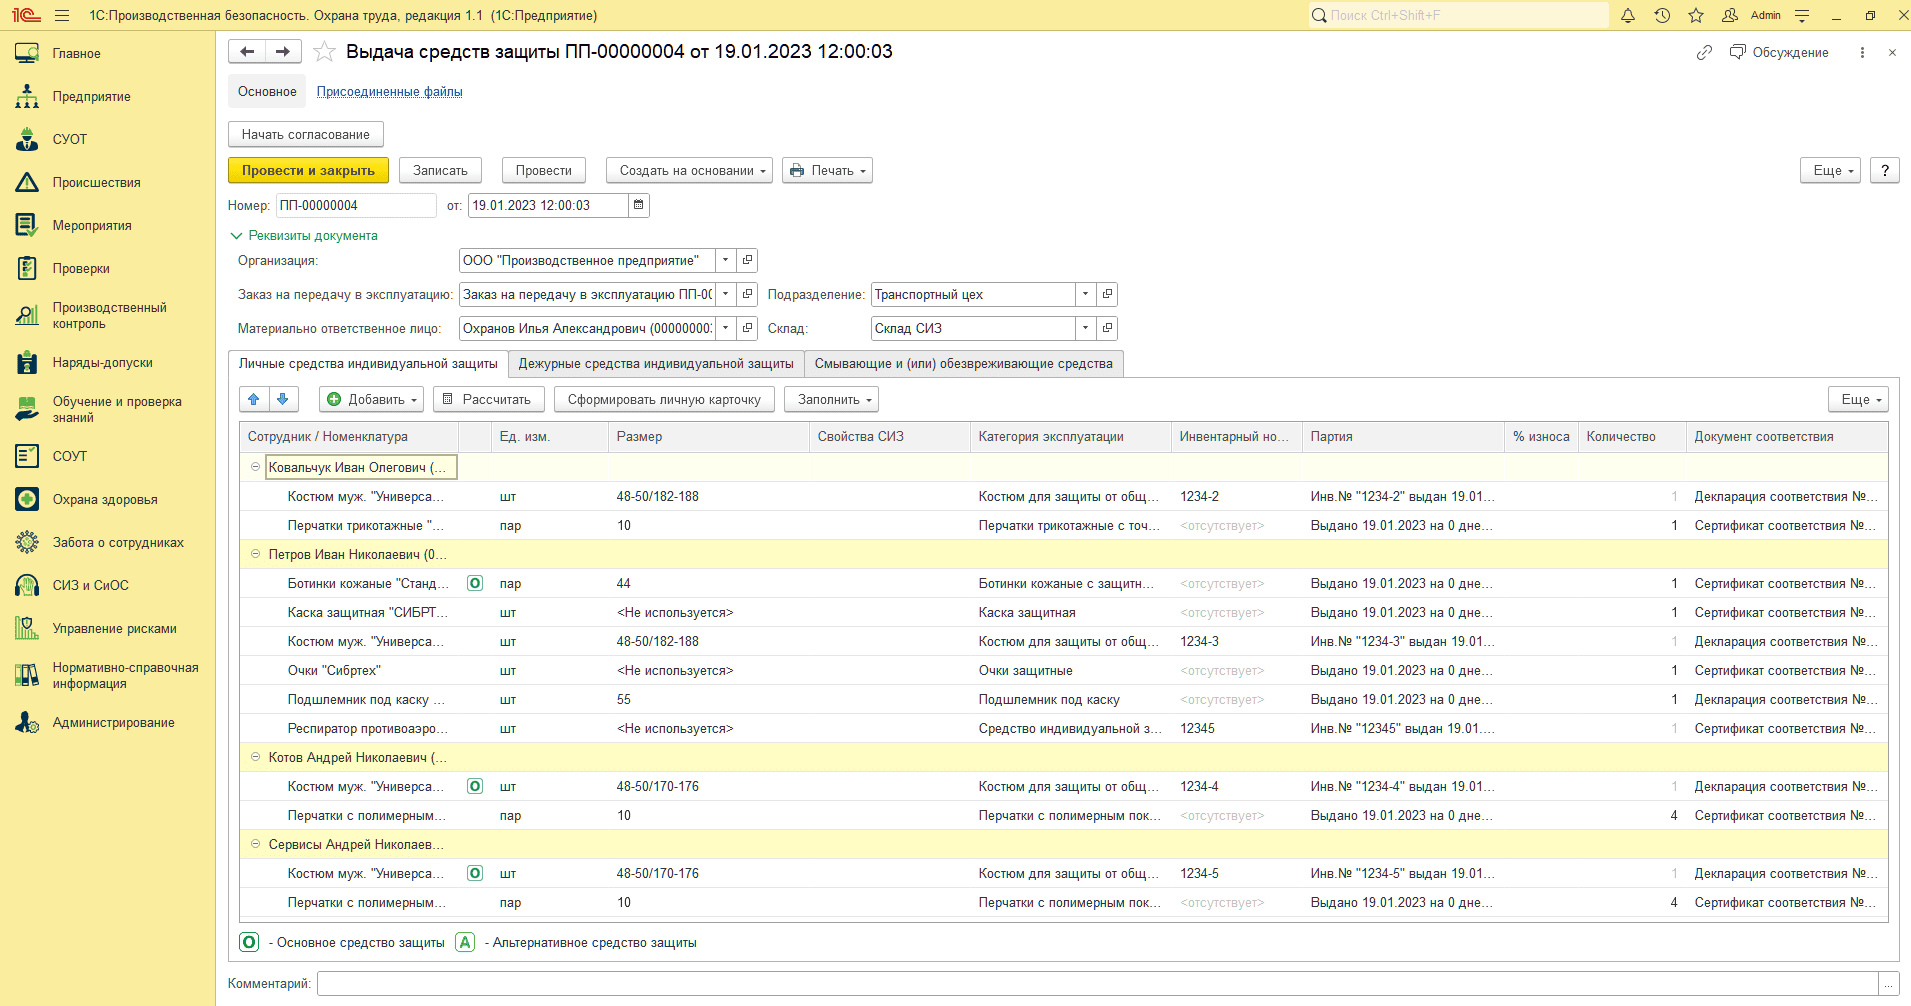
Task: Open the Предприятие sidebar icon
Action: click(x=27, y=96)
